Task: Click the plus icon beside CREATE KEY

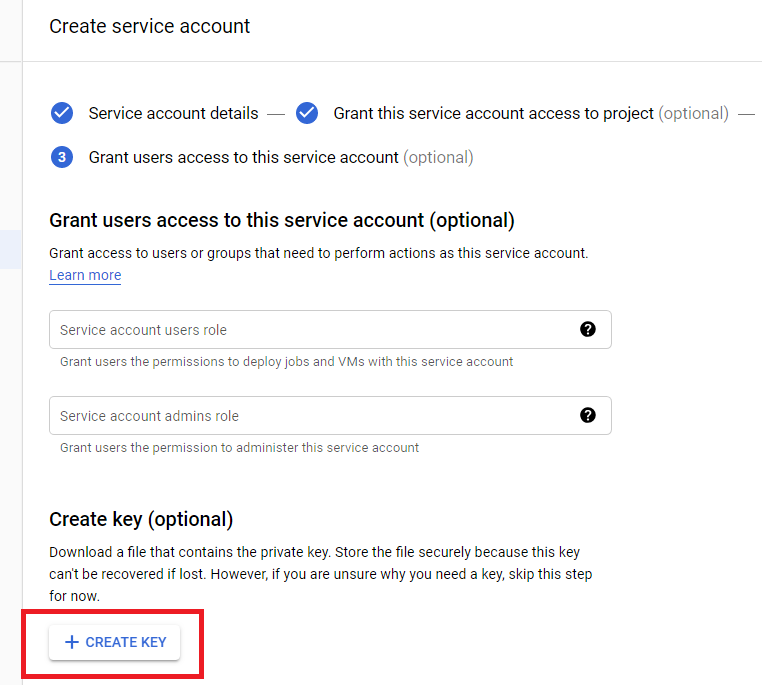Action: point(71,642)
